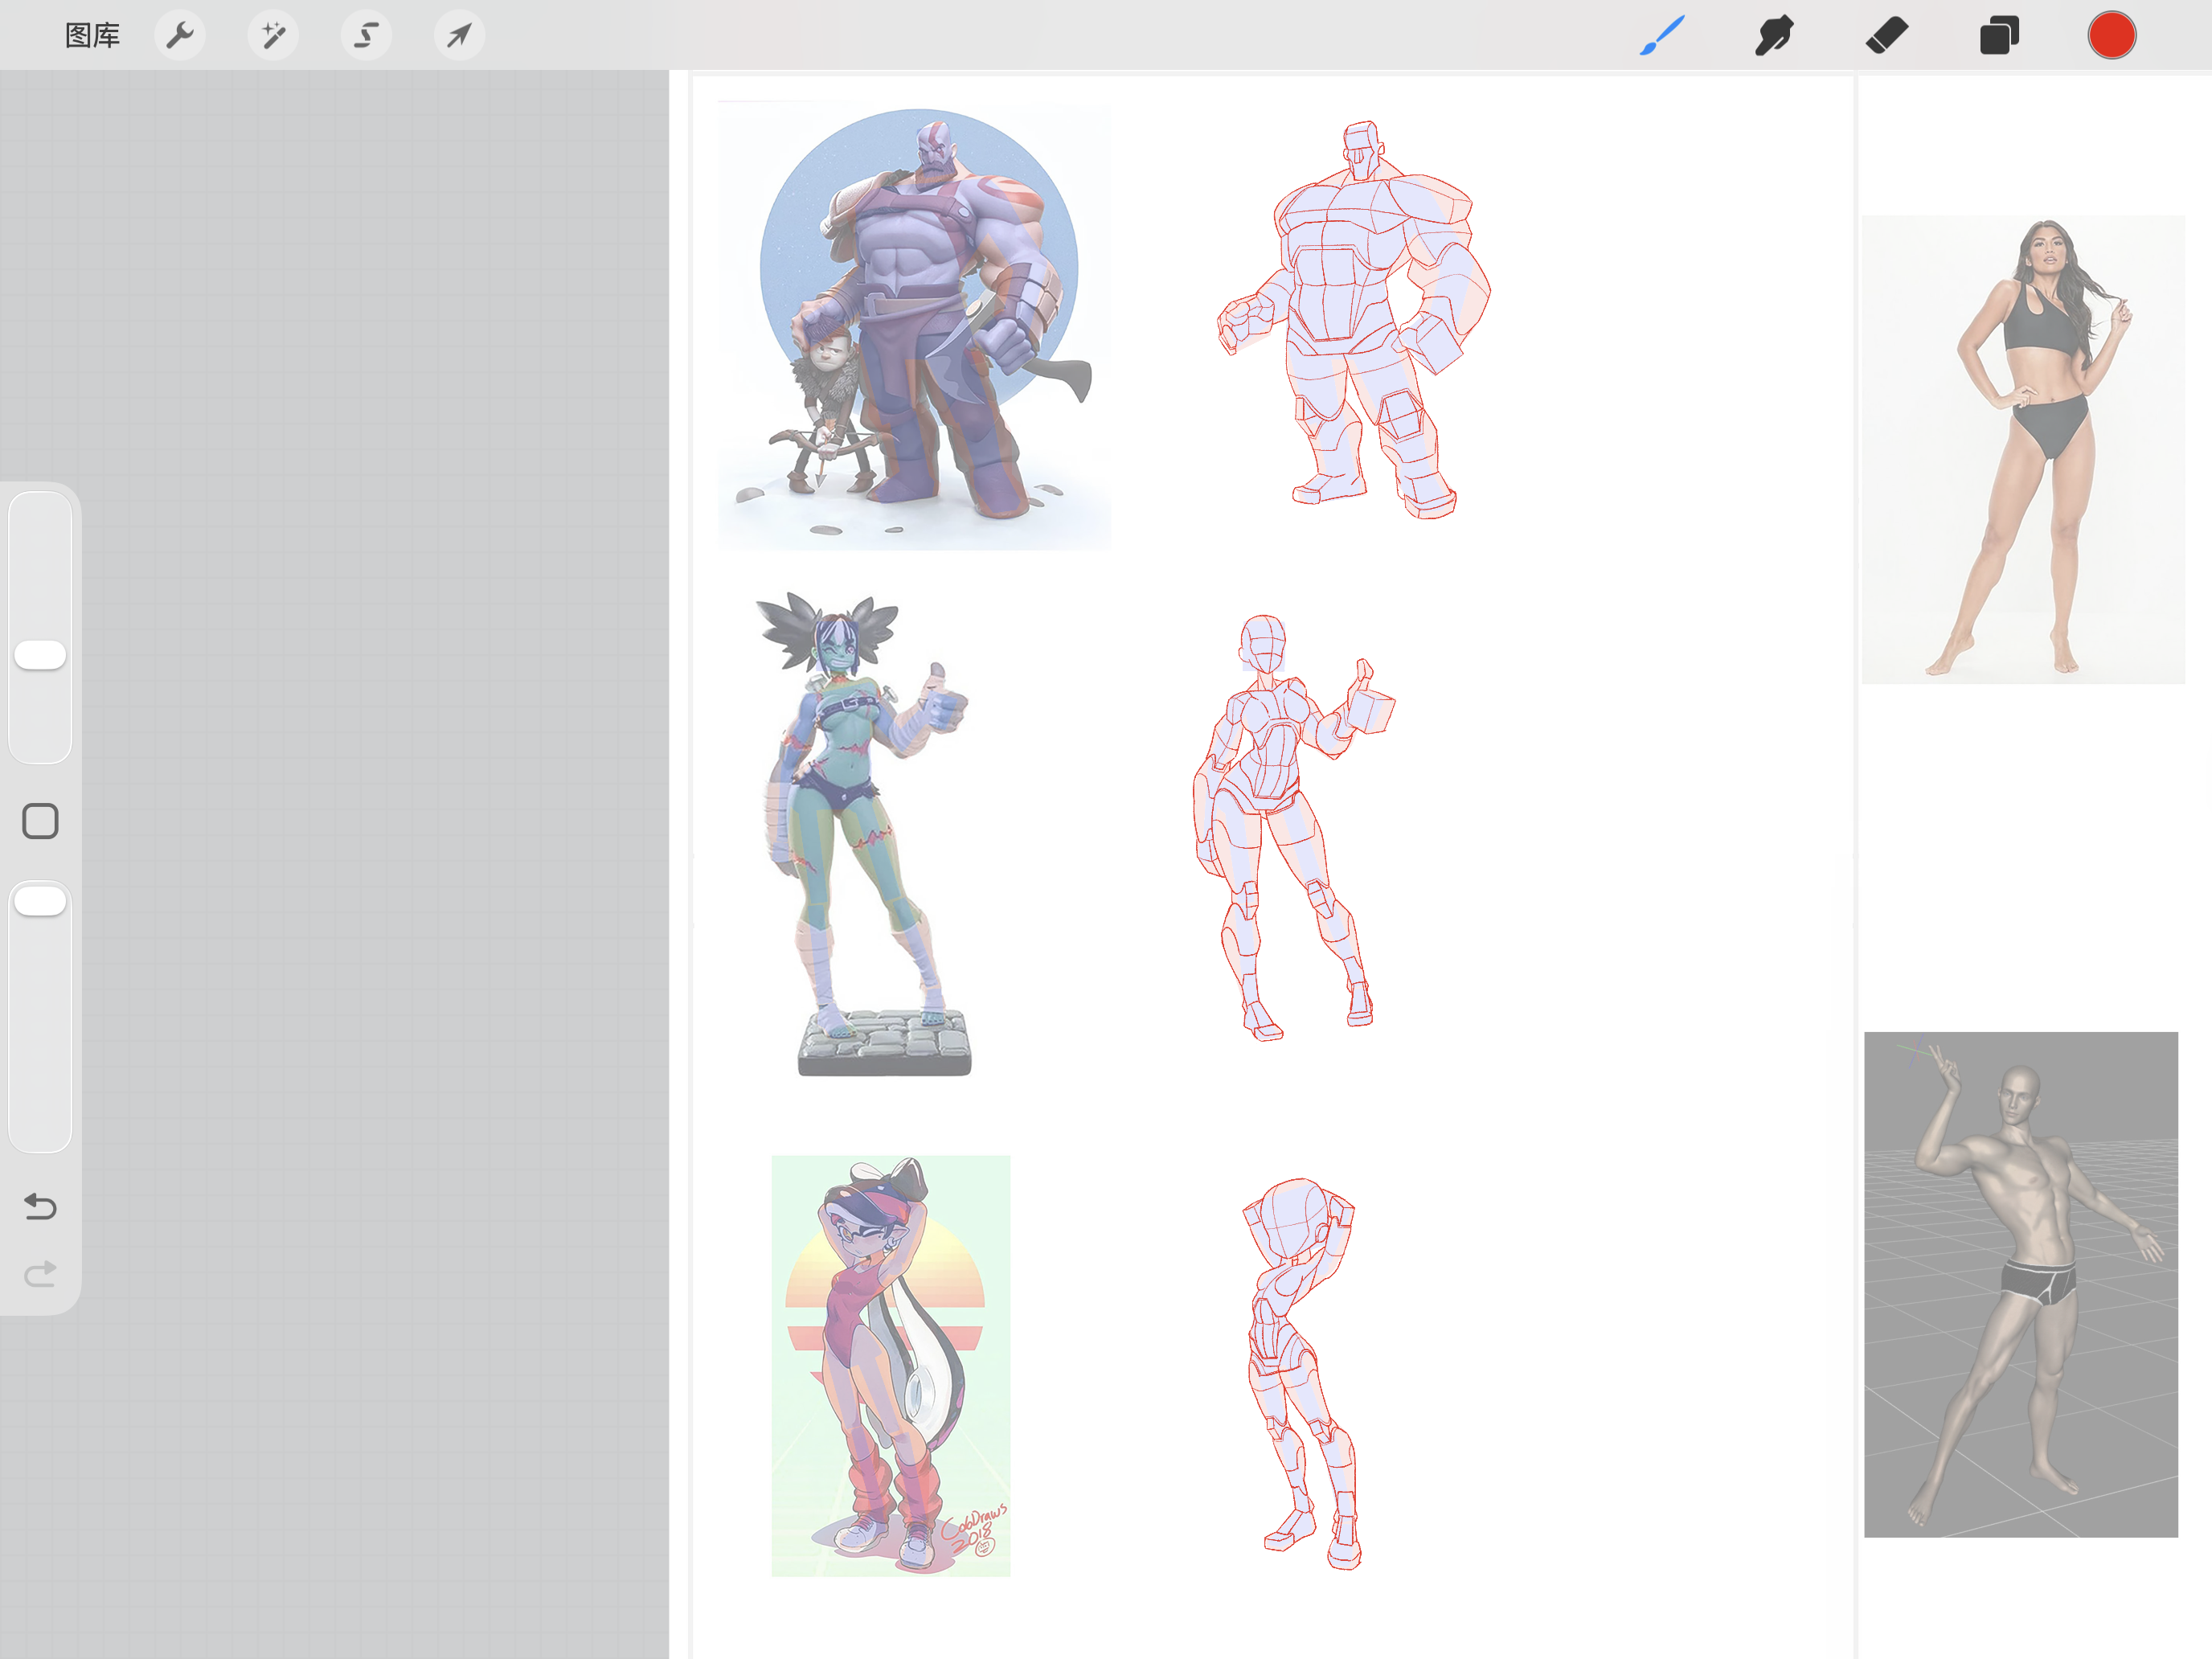Select the Smudge tool
The image size is (2212, 1659).
[1774, 36]
